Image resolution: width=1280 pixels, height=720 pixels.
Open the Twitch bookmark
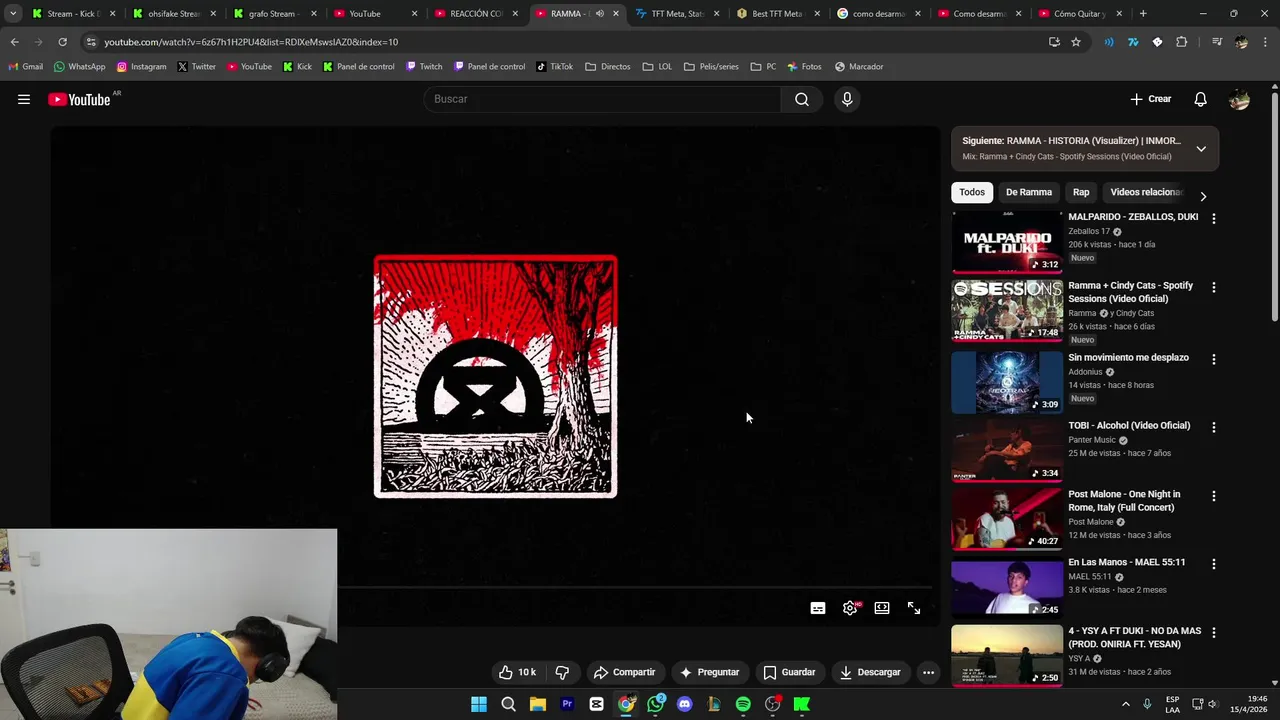tap(424, 67)
